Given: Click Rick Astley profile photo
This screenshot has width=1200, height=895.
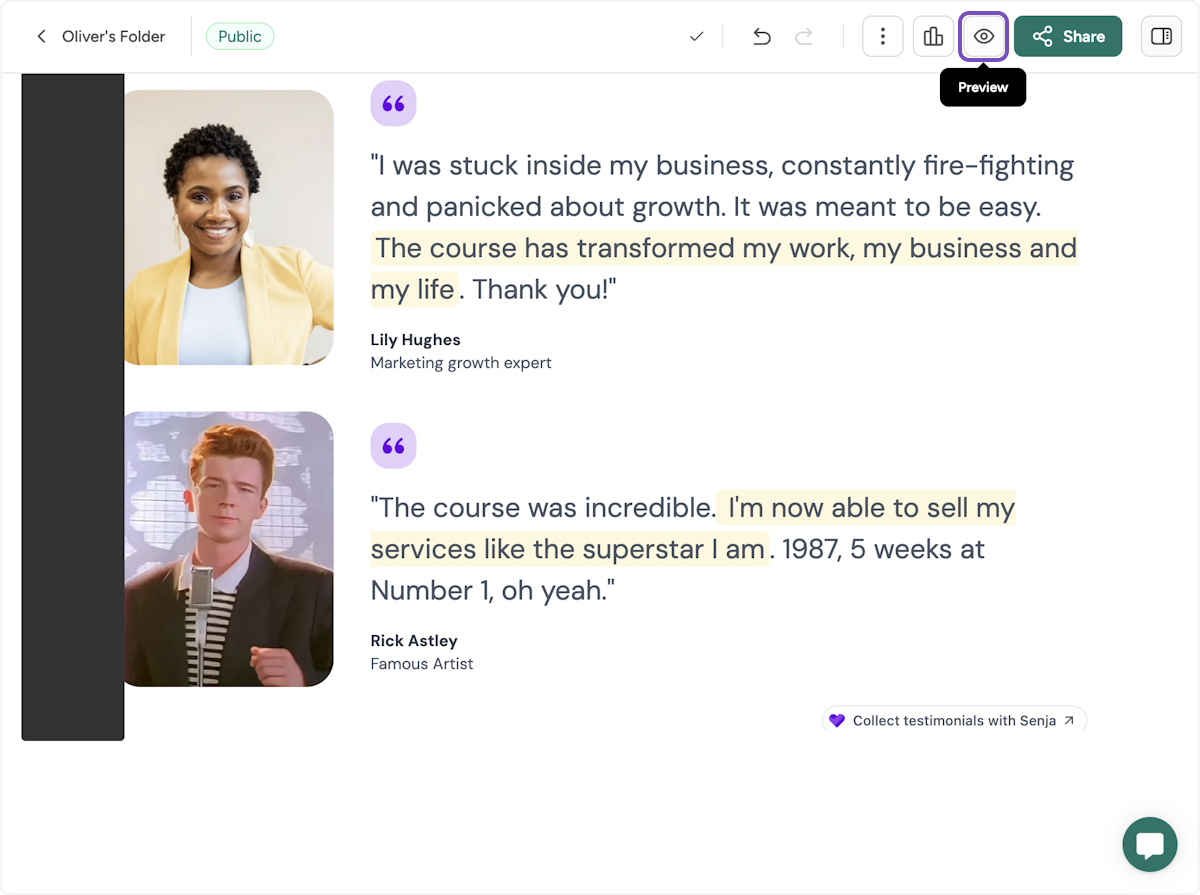Looking at the screenshot, I should (x=228, y=549).
